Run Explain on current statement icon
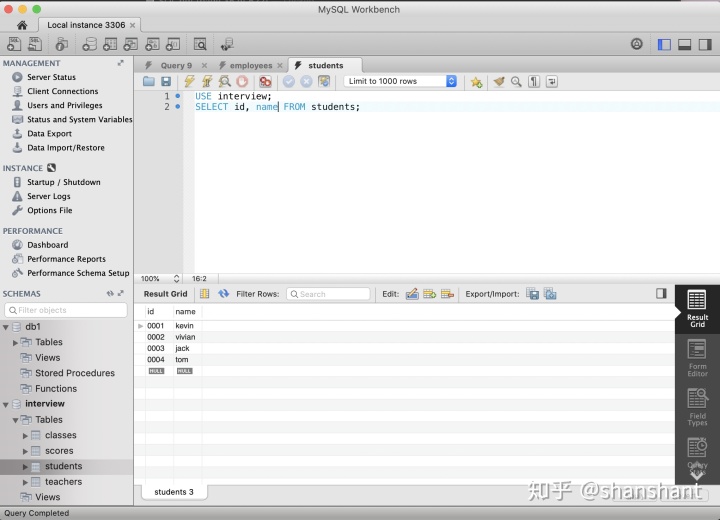Viewport: 720px width, 520px height. pyautogui.click(x=225, y=82)
